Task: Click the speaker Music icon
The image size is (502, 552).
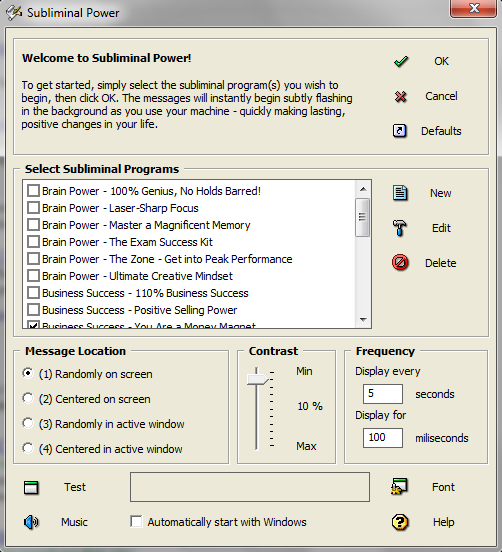Action: click(31, 522)
